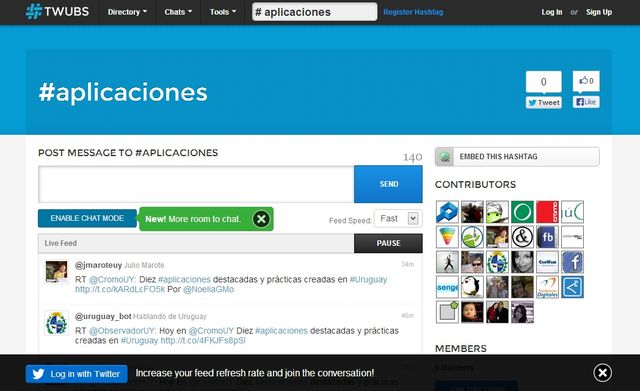
Task: Click the @NoeliaGMo mention
Action: [208, 289]
